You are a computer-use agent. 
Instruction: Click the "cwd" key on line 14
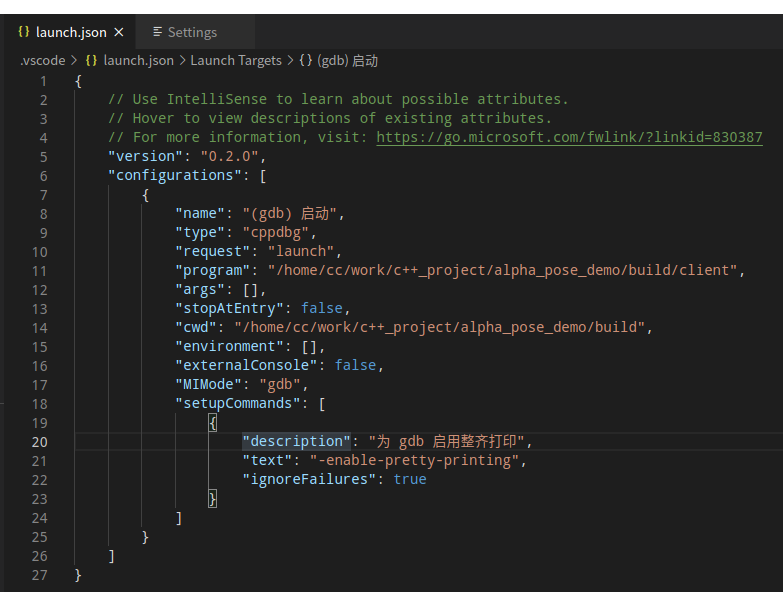pos(196,327)
